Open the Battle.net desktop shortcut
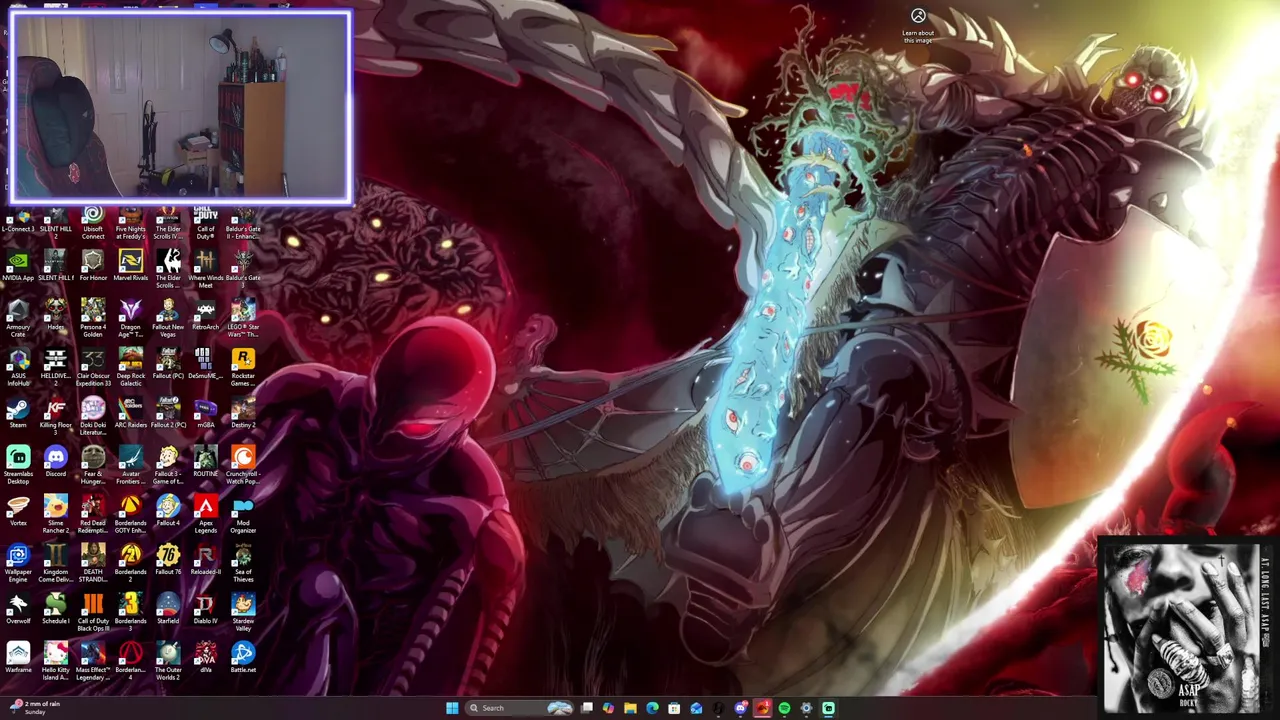The height and width of the screenshot is (720, 1280). [243, 658]
